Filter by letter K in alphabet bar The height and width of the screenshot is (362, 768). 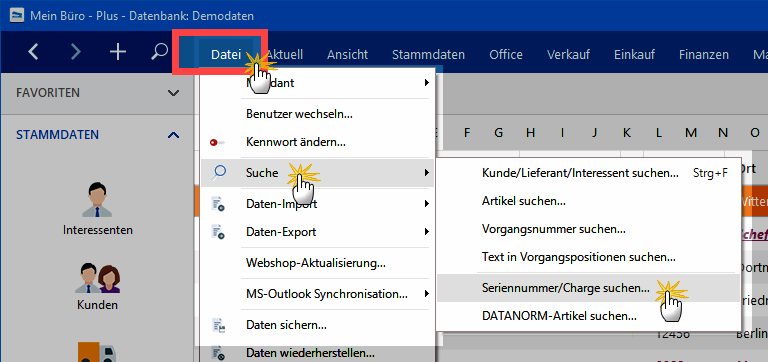point(626,132)
